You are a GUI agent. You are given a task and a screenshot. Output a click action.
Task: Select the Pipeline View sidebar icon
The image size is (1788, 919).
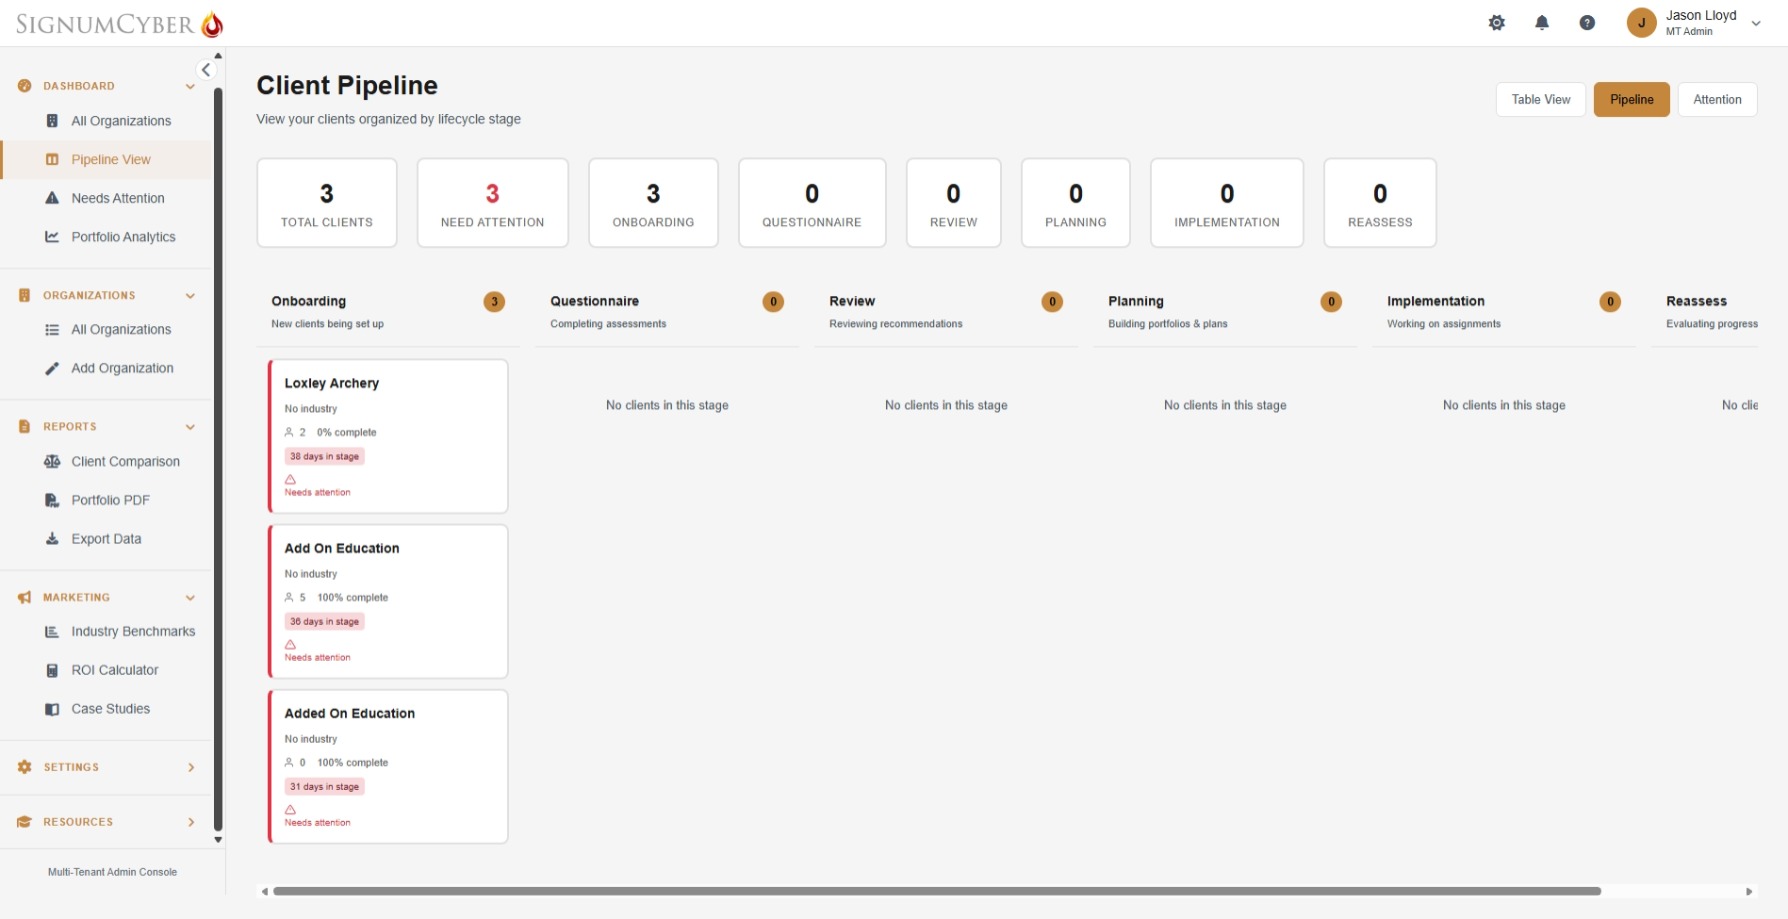pyautogui.click(x=51, y=159)
